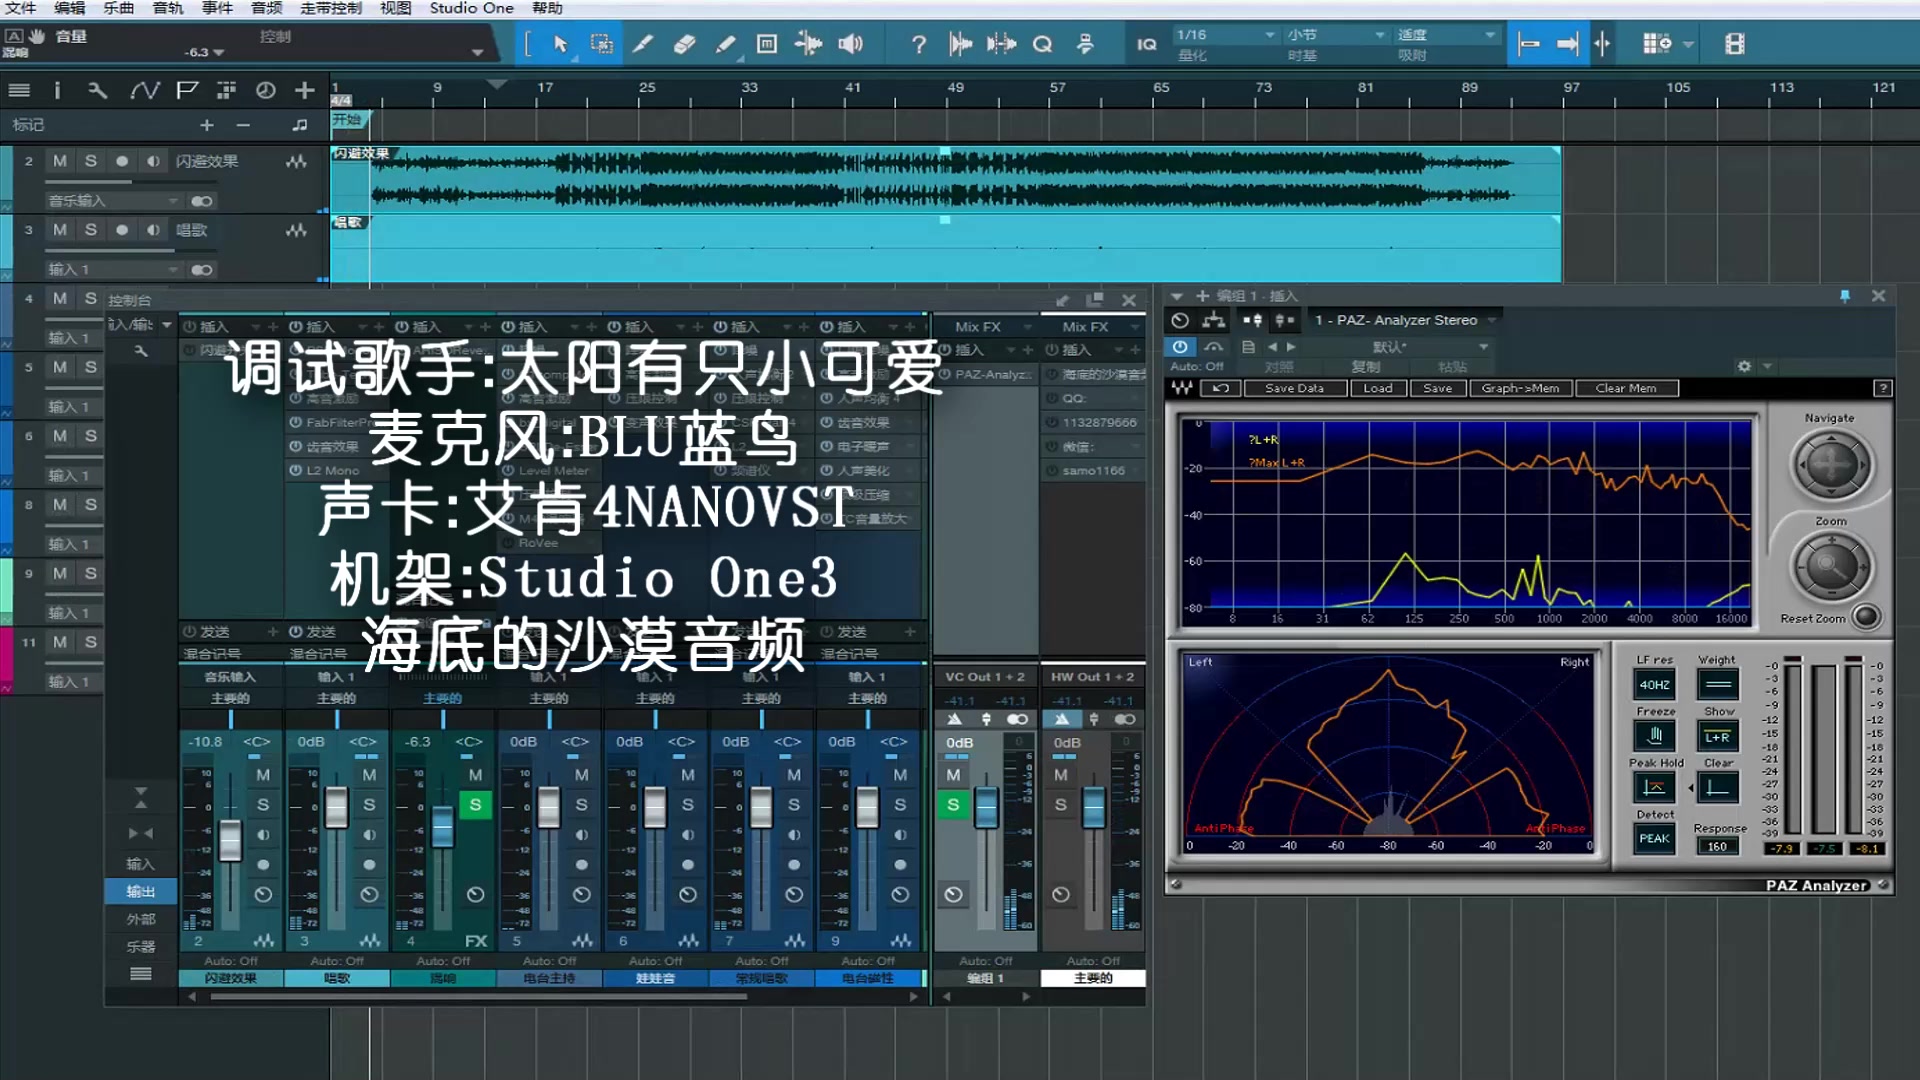Open the 小节 timebase dropdown
This screenshot has width=1920, height=1080.
point(1336,35)
